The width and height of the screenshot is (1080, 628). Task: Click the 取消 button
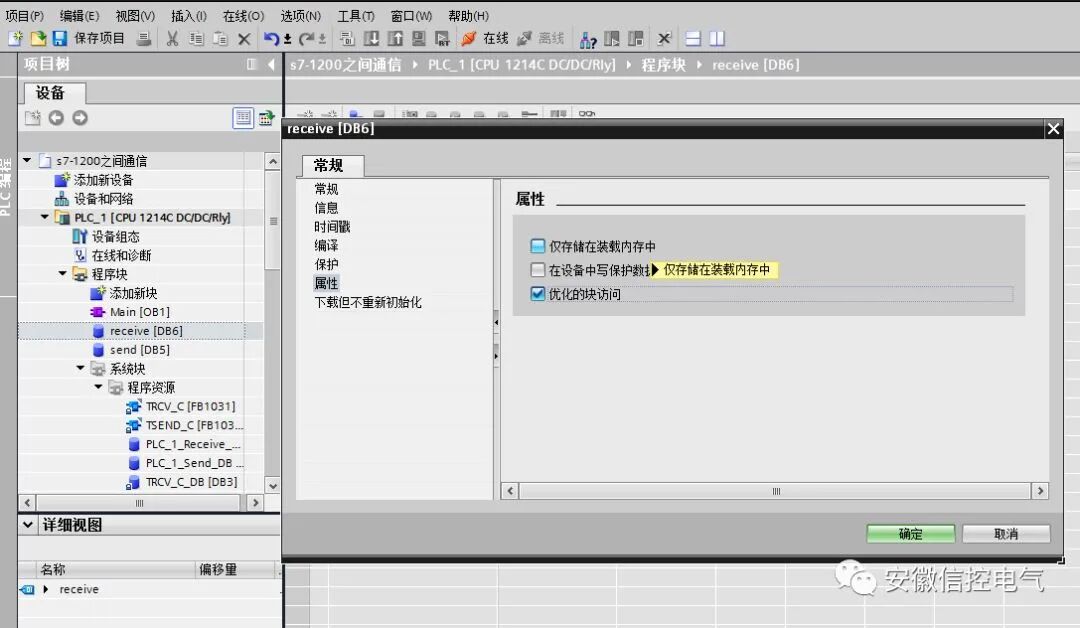(1006, 534)
